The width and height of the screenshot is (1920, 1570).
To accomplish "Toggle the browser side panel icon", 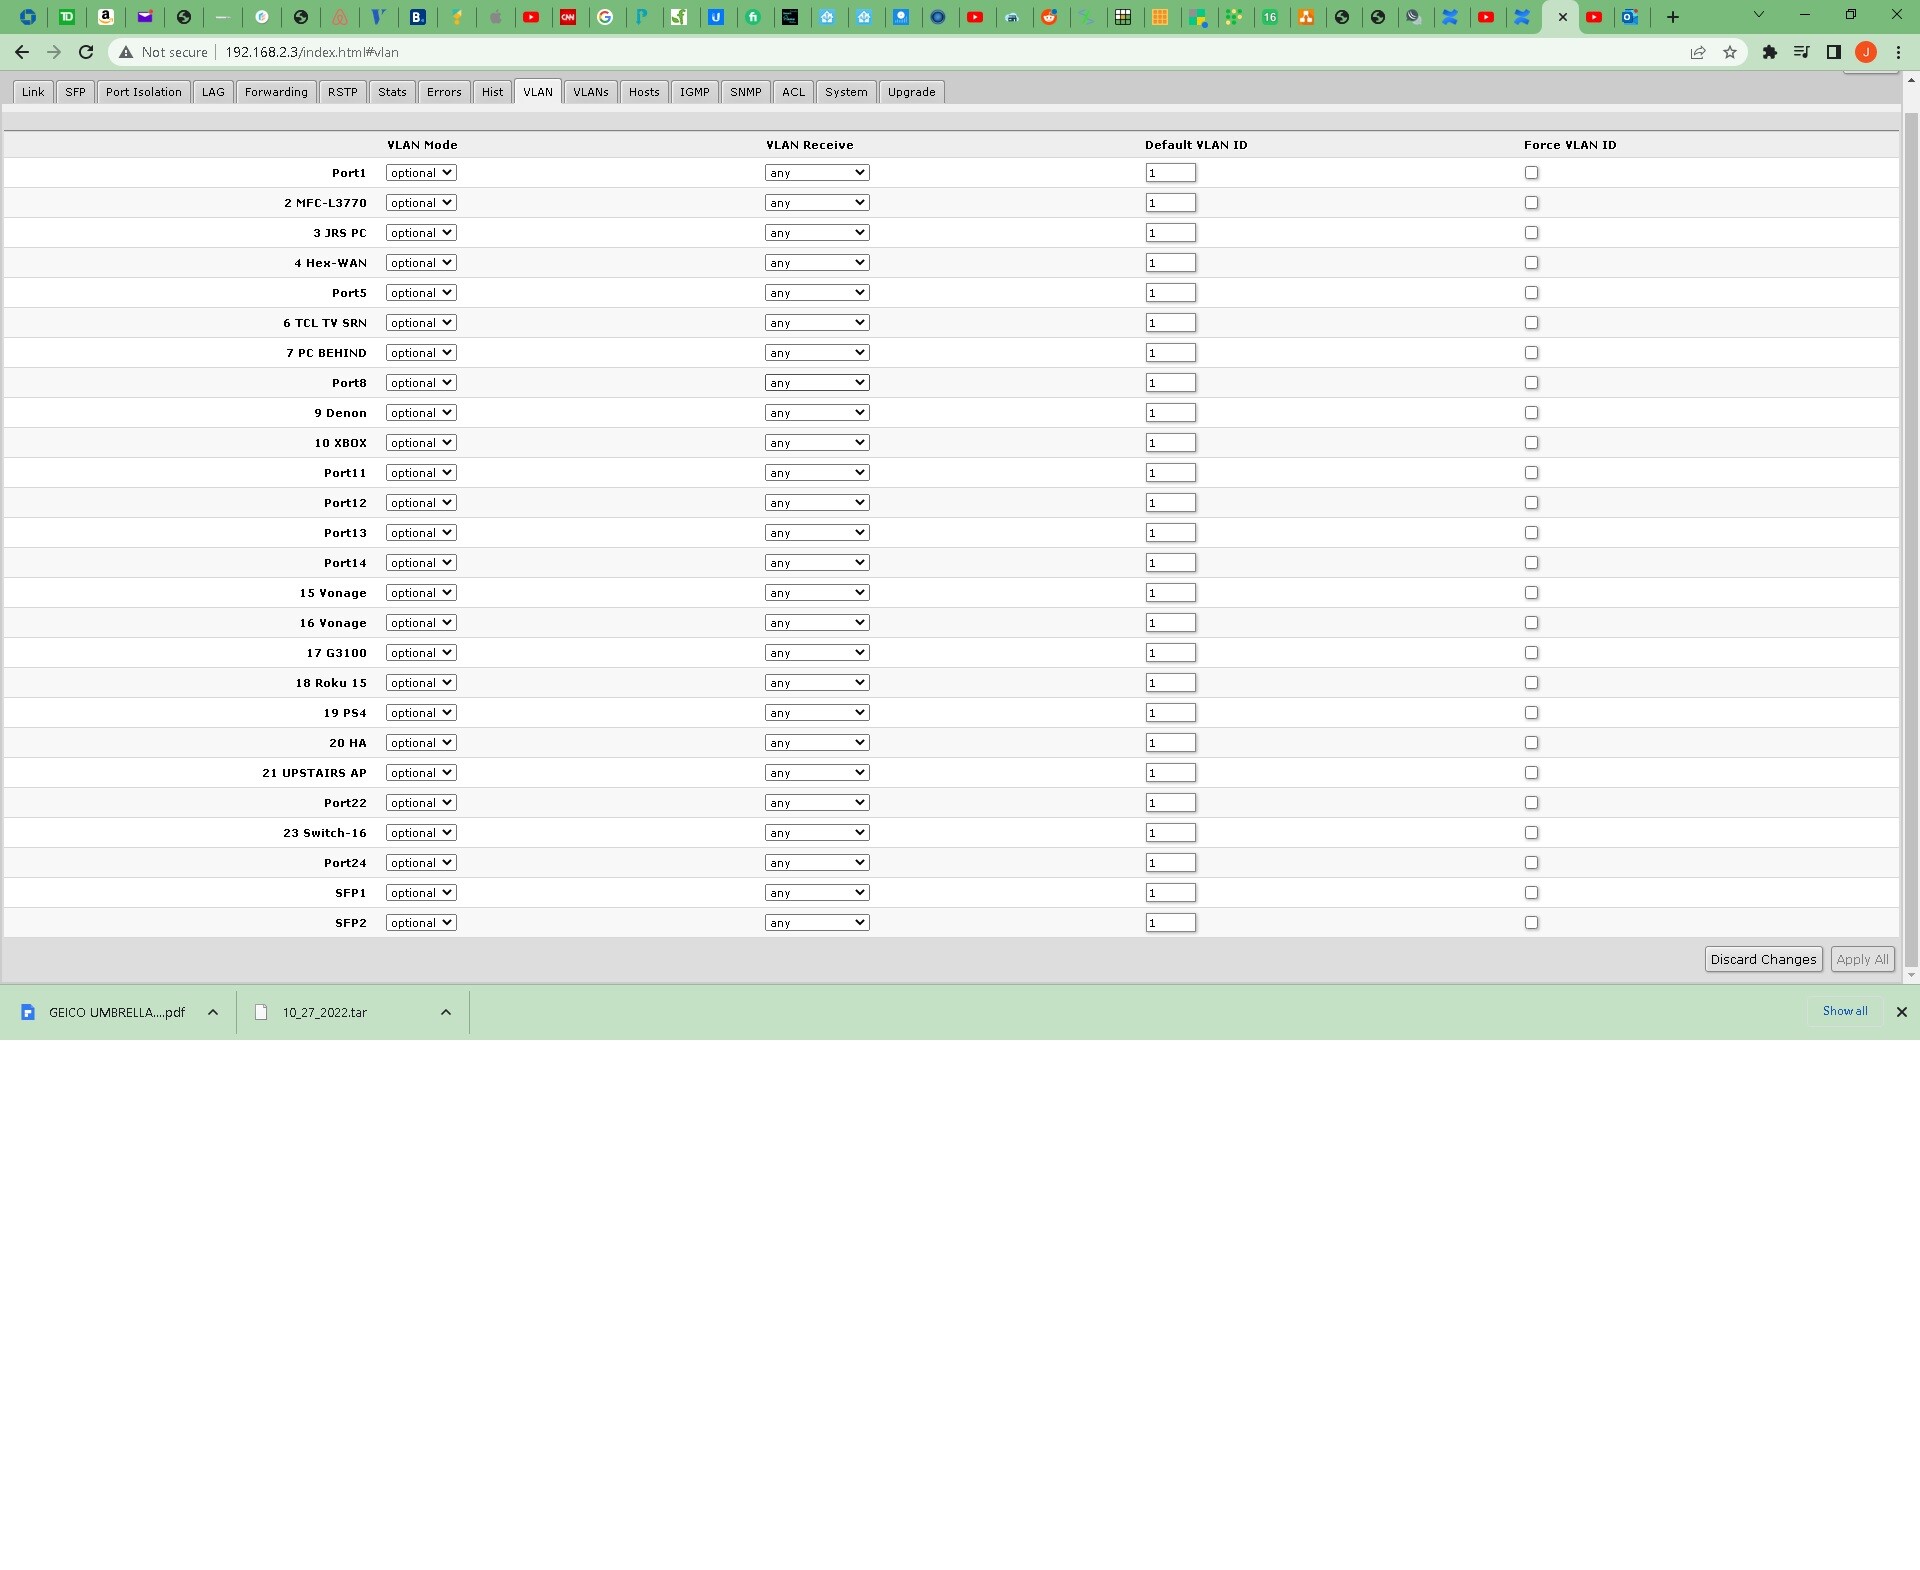I will tap(1833, 52).
